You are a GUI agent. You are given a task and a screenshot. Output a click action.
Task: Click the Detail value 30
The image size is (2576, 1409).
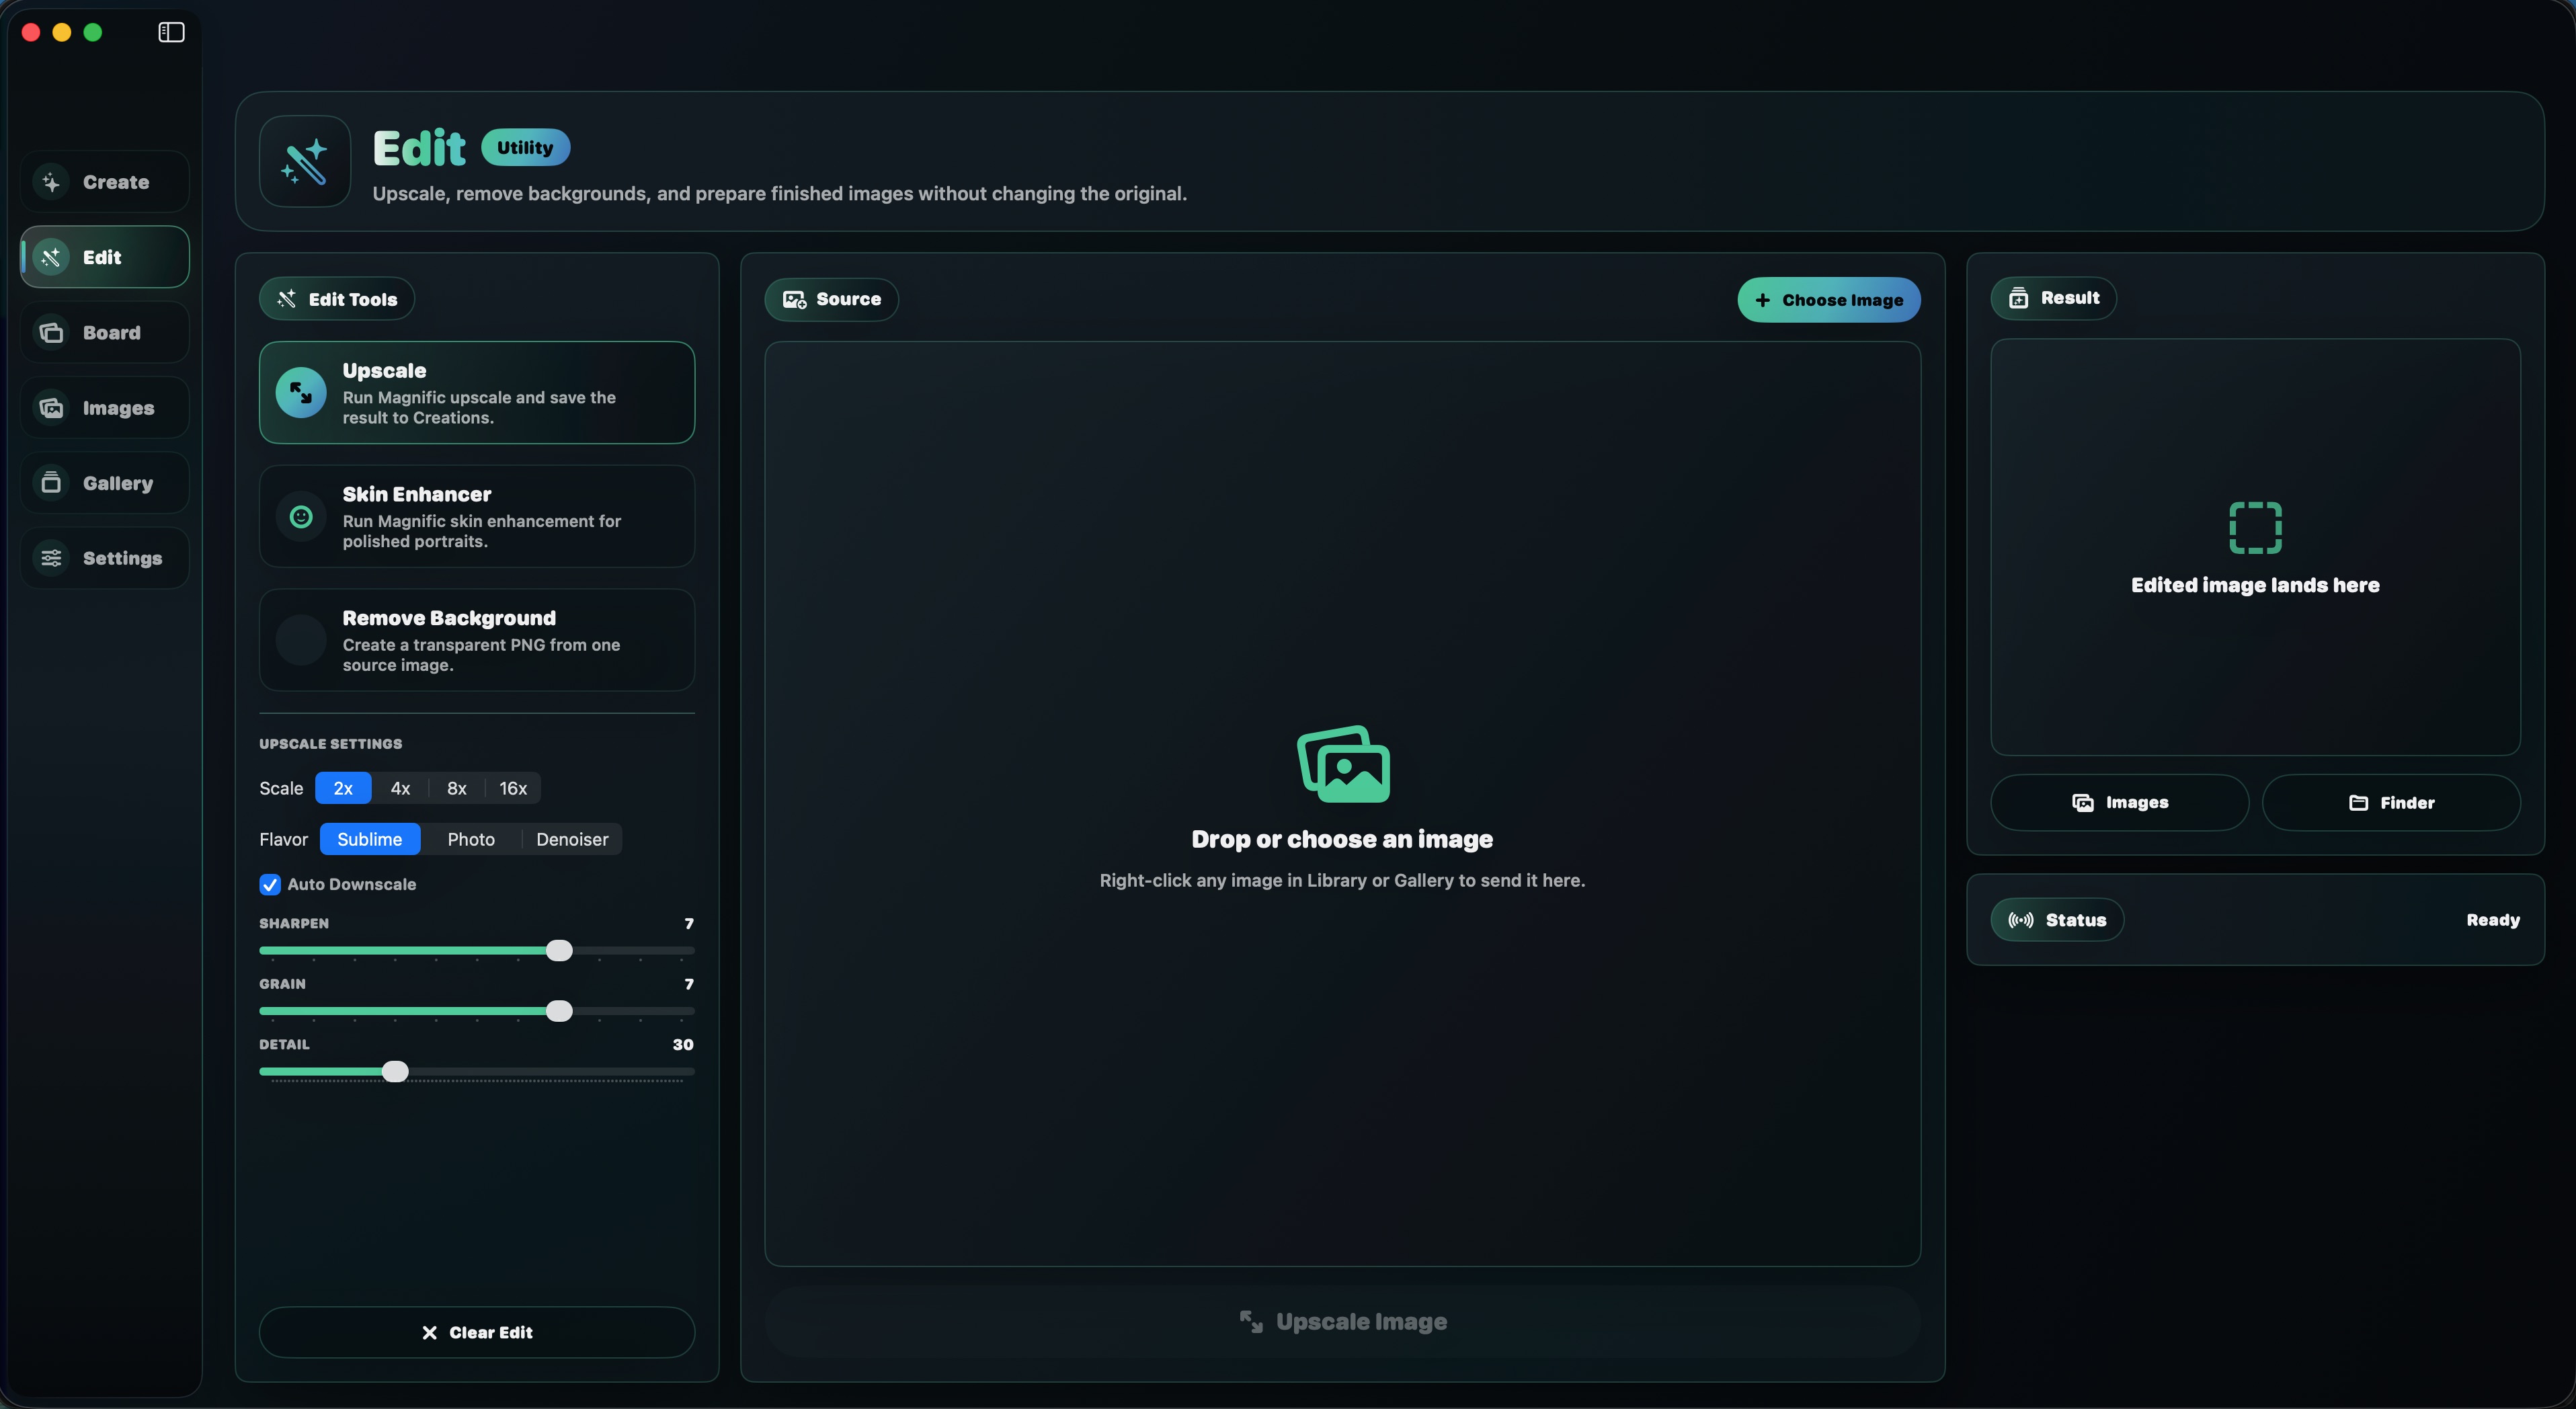pos(683,1044)
